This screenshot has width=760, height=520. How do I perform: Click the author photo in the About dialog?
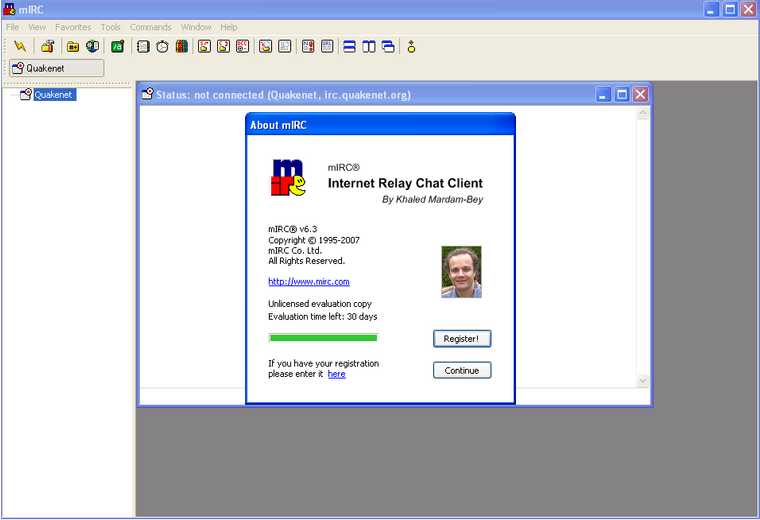(461, 272)
